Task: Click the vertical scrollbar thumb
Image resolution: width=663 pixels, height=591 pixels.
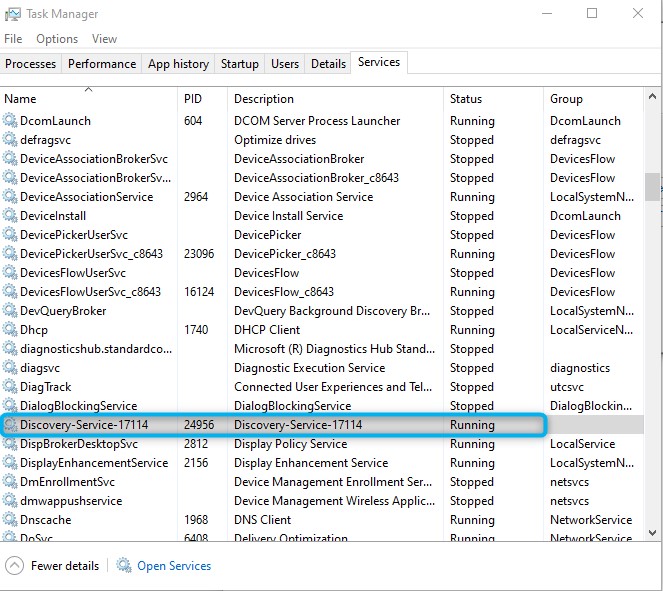Action: click(x=652, y=186)
